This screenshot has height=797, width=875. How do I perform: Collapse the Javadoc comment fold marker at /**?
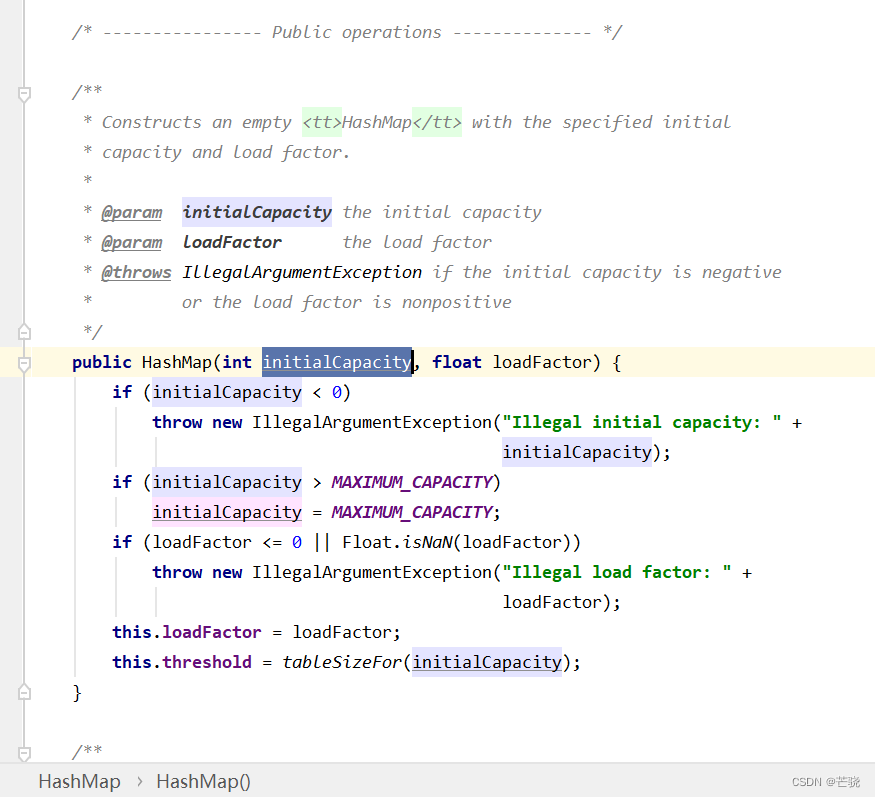pyautogui.click(x=24, y=94)
